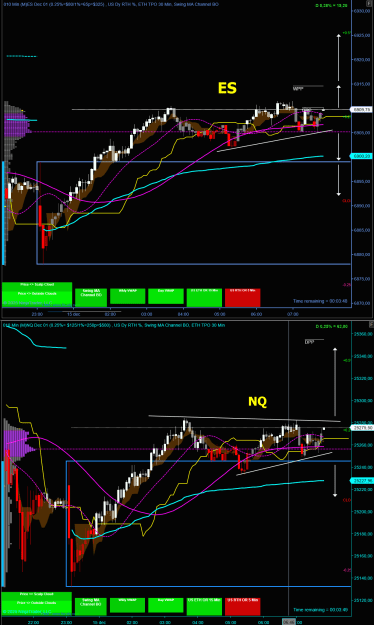Click the 04:00 label on ES time axis
374x625 pixels.
(183, 314)
